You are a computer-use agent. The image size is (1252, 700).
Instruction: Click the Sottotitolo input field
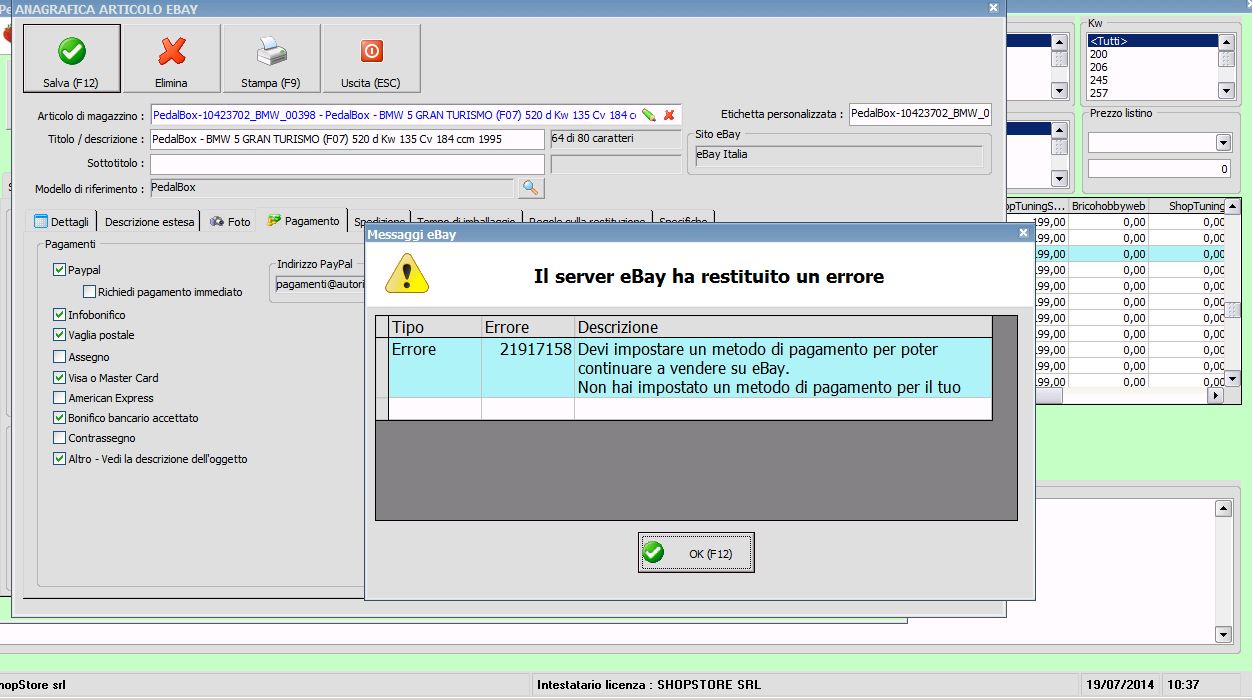pos(347,163)
